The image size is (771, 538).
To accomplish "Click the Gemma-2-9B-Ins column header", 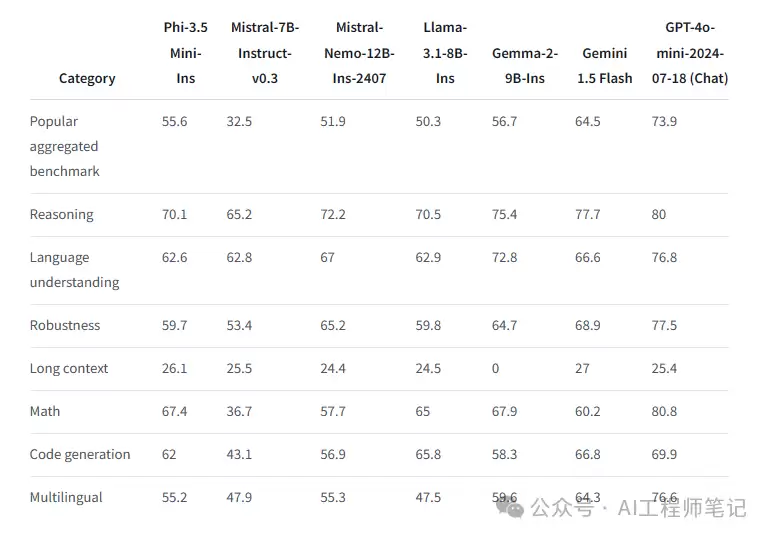I will tap(525, 65).
